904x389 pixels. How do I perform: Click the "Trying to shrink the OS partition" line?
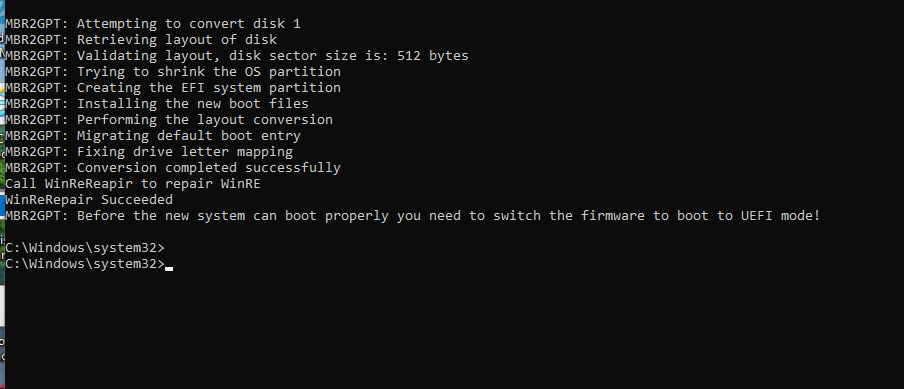tap(173, 72)
